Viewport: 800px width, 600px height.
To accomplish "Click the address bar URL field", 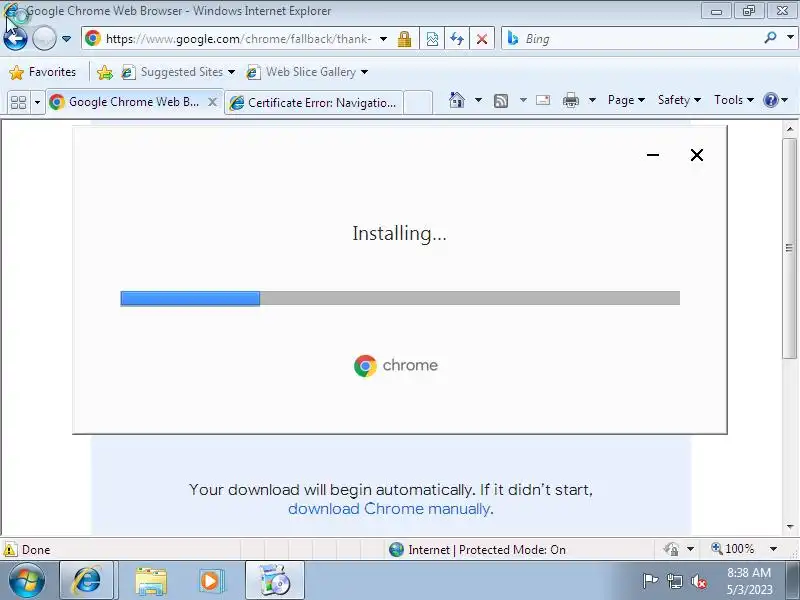I will click(x=238, y=39).
